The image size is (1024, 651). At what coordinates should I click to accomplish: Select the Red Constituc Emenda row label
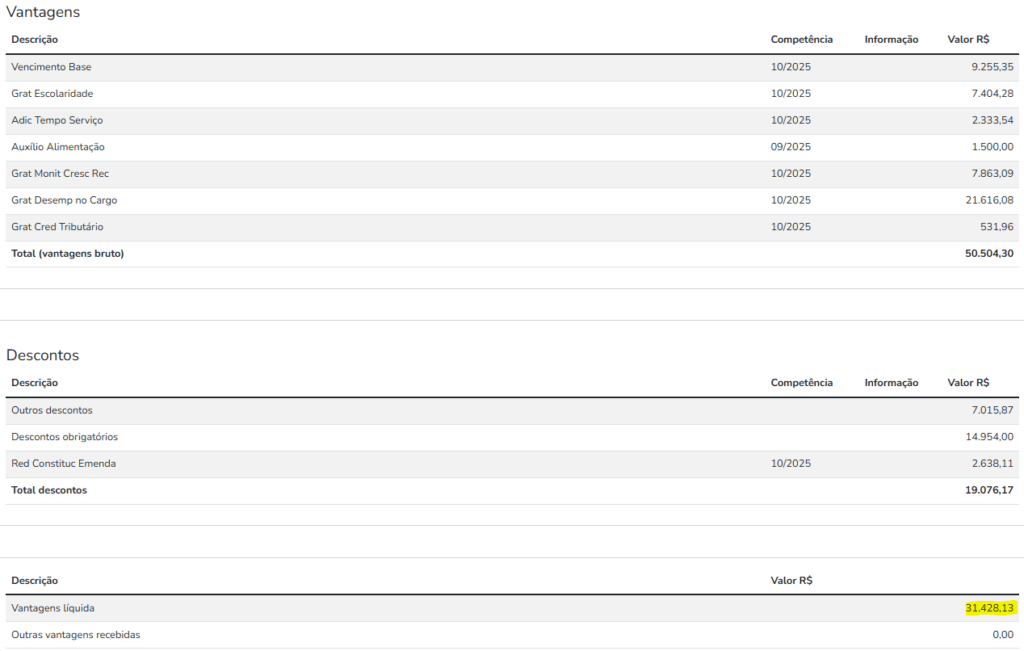click(x=63, y=464)
